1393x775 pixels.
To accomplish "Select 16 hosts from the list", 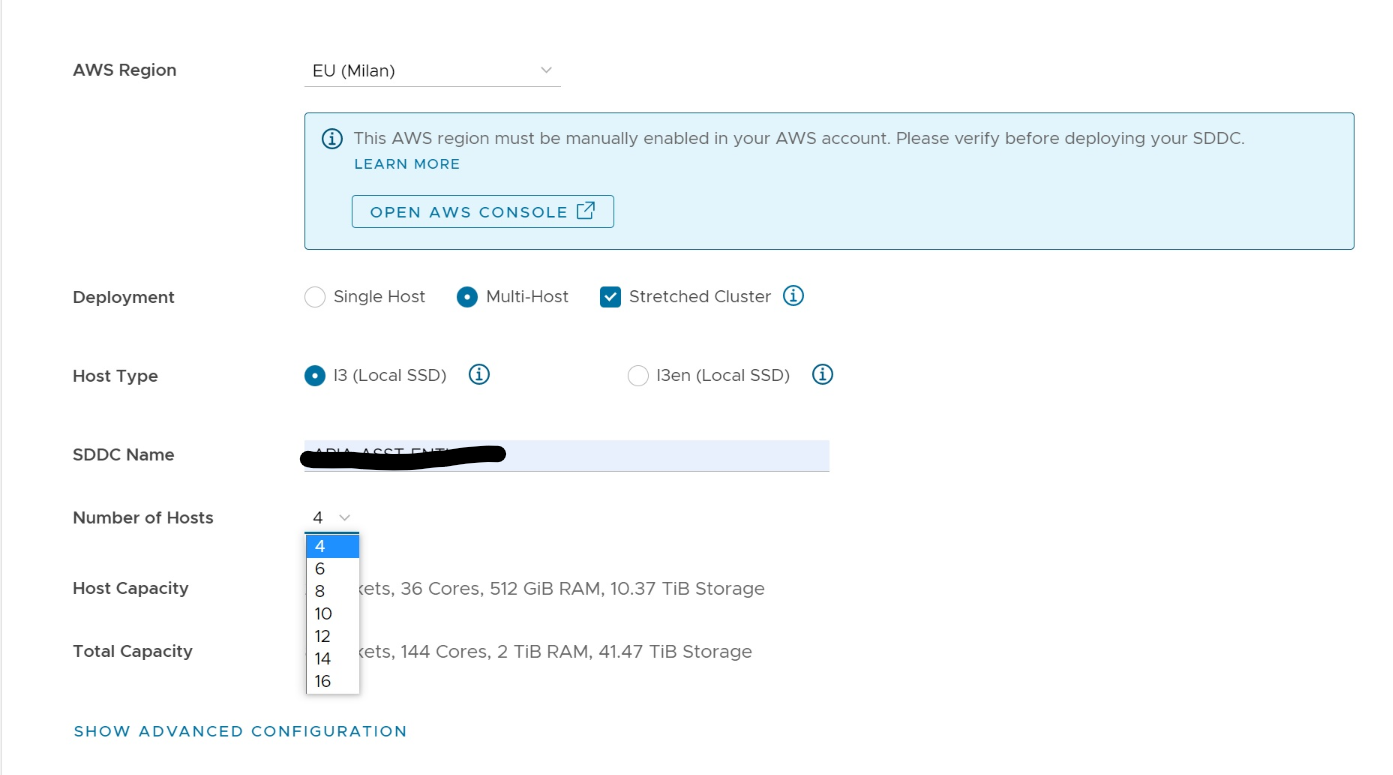I will pos(331,681).
